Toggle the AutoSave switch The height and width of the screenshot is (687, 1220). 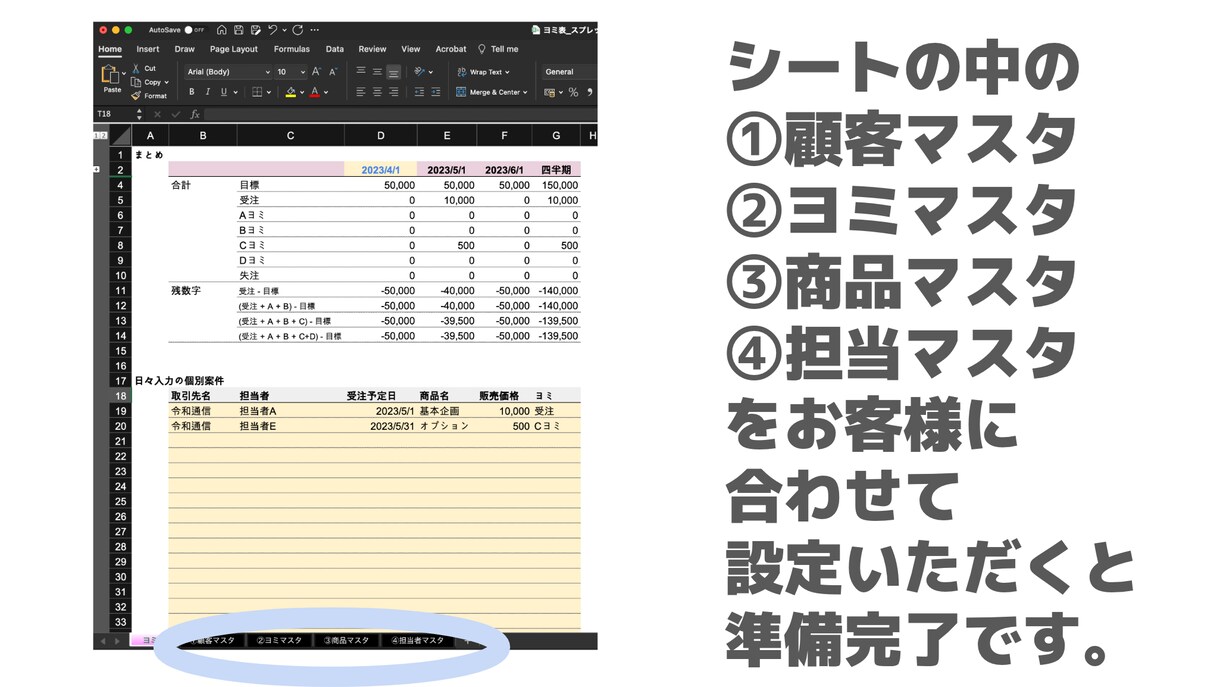click(x=193, y=30)
